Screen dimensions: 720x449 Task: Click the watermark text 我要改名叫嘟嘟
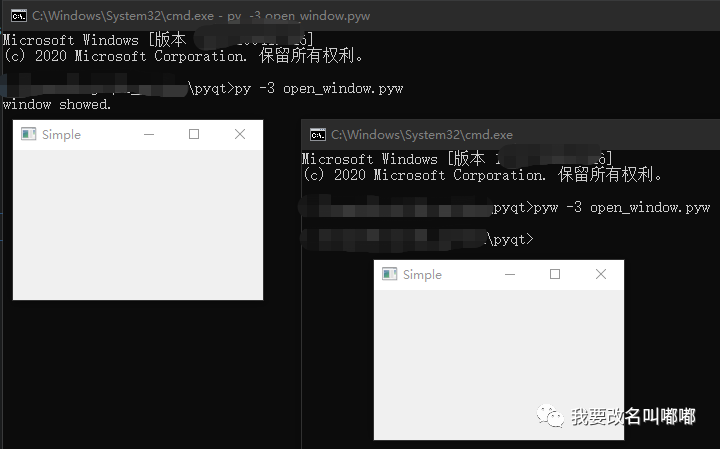point(632,417)
